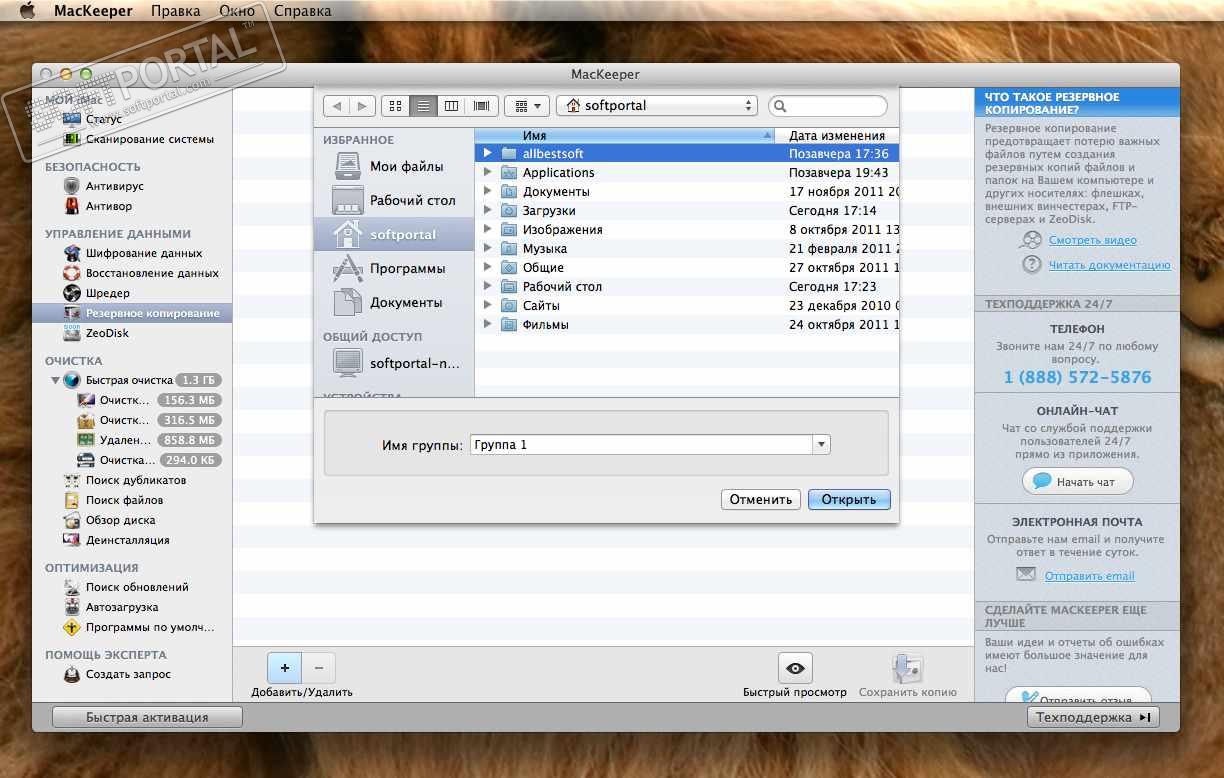Select Рабочий стол in dialog favorites
Screen dimensions: 1224x778
click(x=394, y=200)
